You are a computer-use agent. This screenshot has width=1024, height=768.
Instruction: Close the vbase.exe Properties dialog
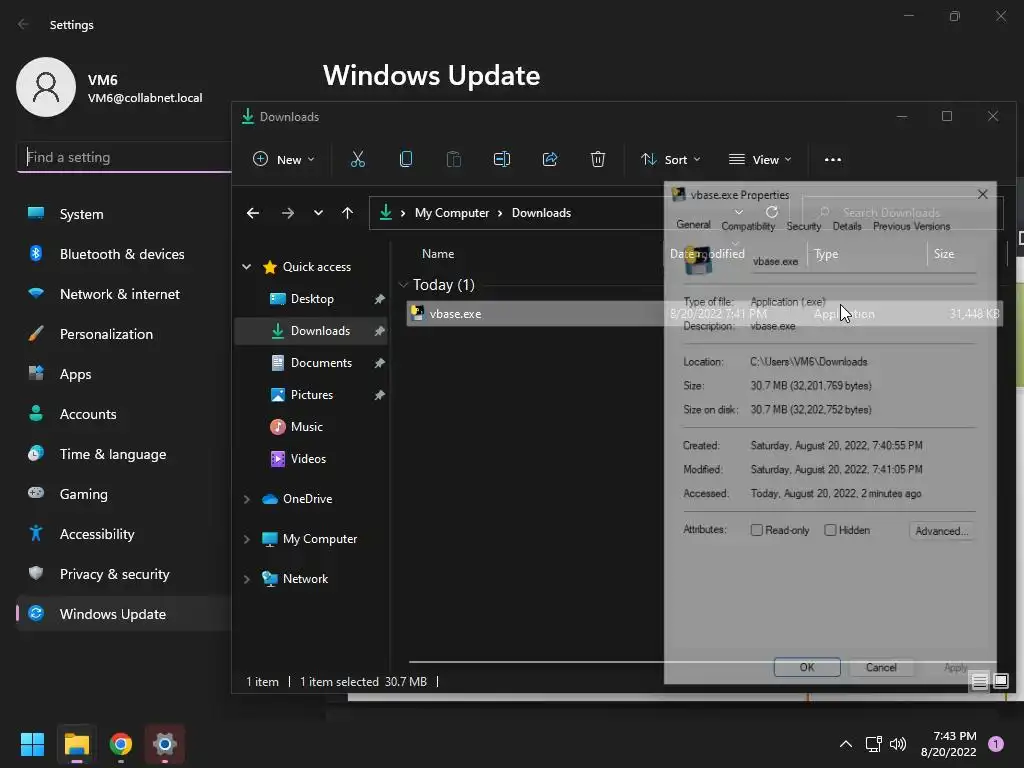point(982,194)
